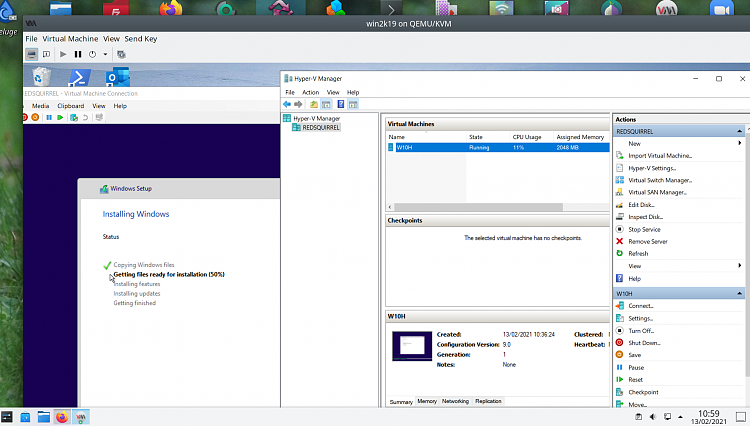This screenshot has height=426, width=750.
Task: Open the Send Key menu
Action: 141,39
